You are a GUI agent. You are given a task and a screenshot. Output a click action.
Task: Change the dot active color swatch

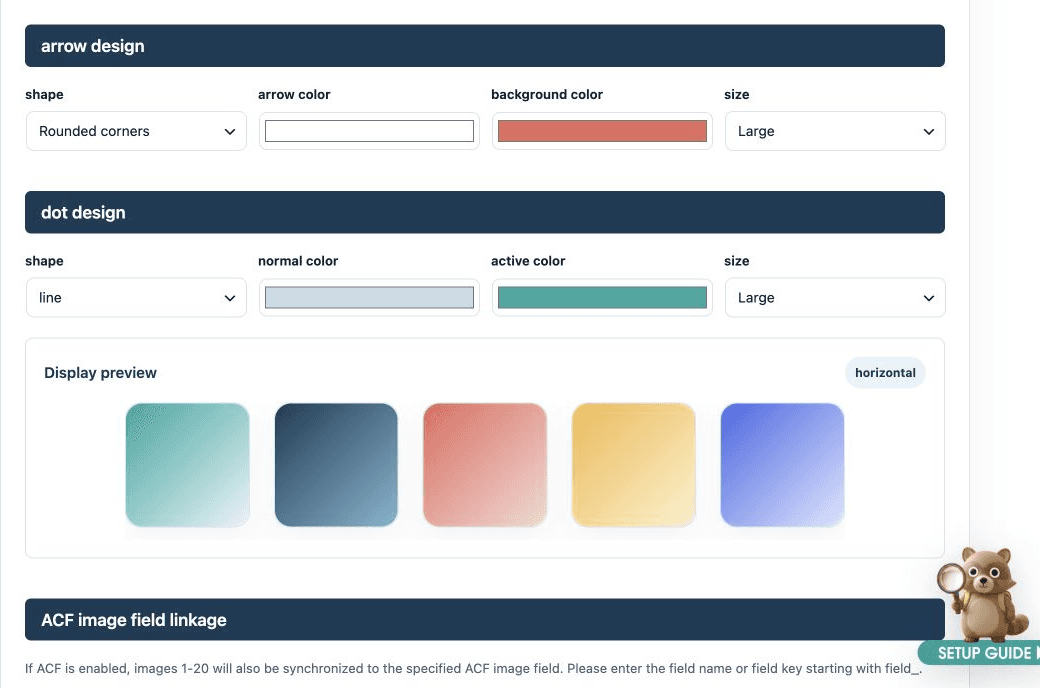(x=602, y=298)
